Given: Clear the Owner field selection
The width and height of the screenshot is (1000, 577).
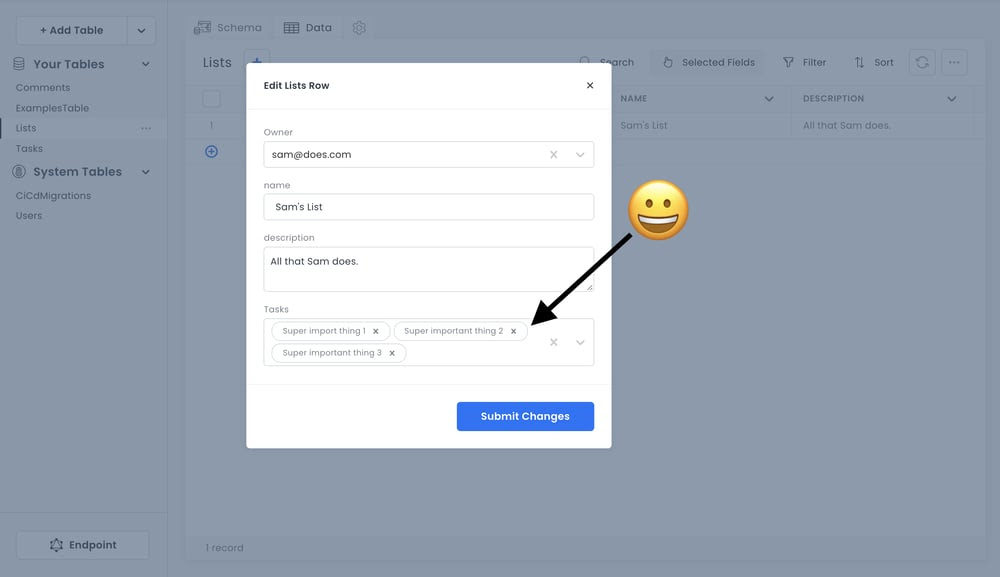Looking at the screenshot, I should click(x=553, y=155).
